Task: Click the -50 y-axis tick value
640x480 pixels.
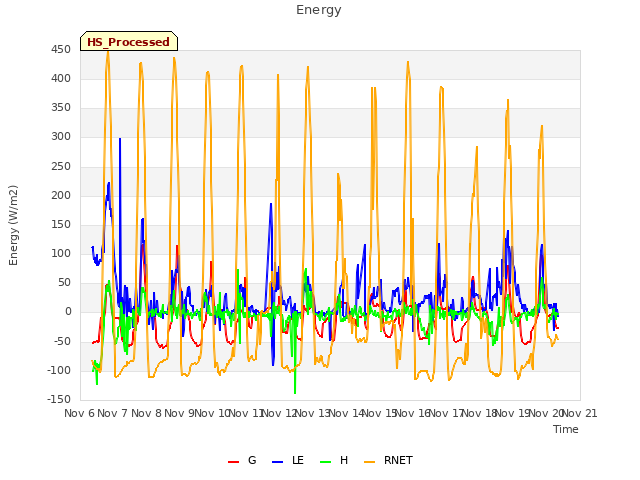Action: (63, 341)
